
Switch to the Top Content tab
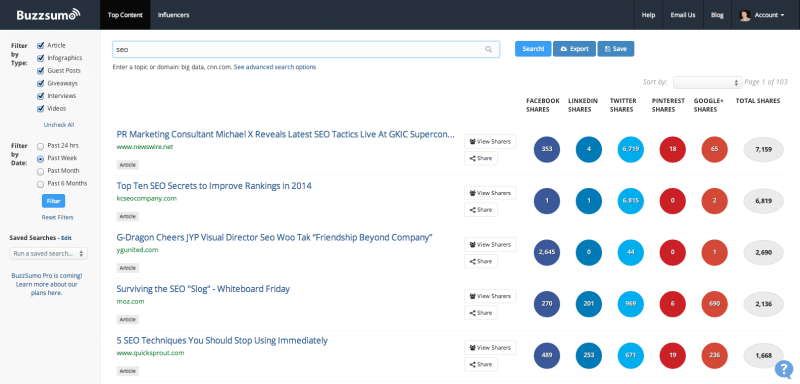click(x=124, y=15)
